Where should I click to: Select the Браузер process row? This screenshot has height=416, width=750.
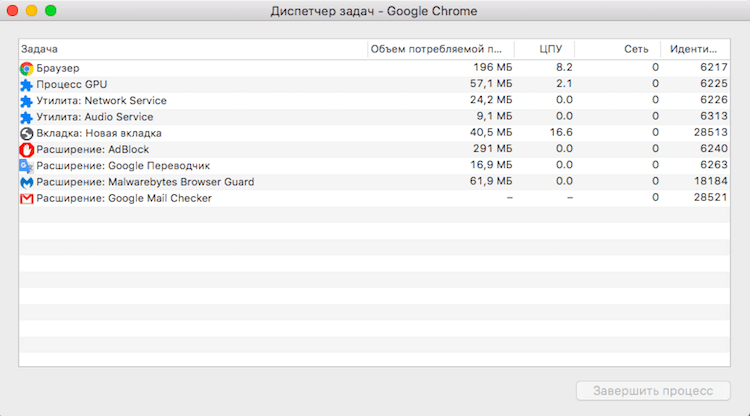pyautogui.click(x=200, y=68)
